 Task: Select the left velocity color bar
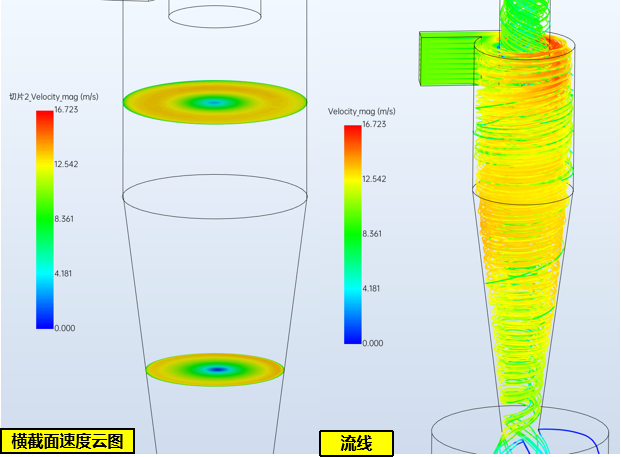pyautogui.click(x=44, y=219)
